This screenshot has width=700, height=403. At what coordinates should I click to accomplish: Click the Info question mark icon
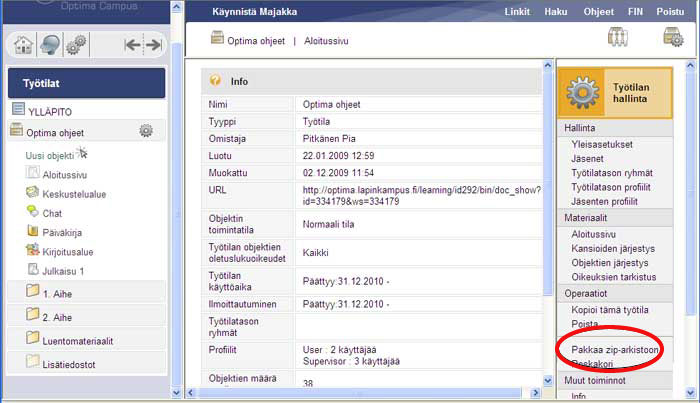(214, 82)
